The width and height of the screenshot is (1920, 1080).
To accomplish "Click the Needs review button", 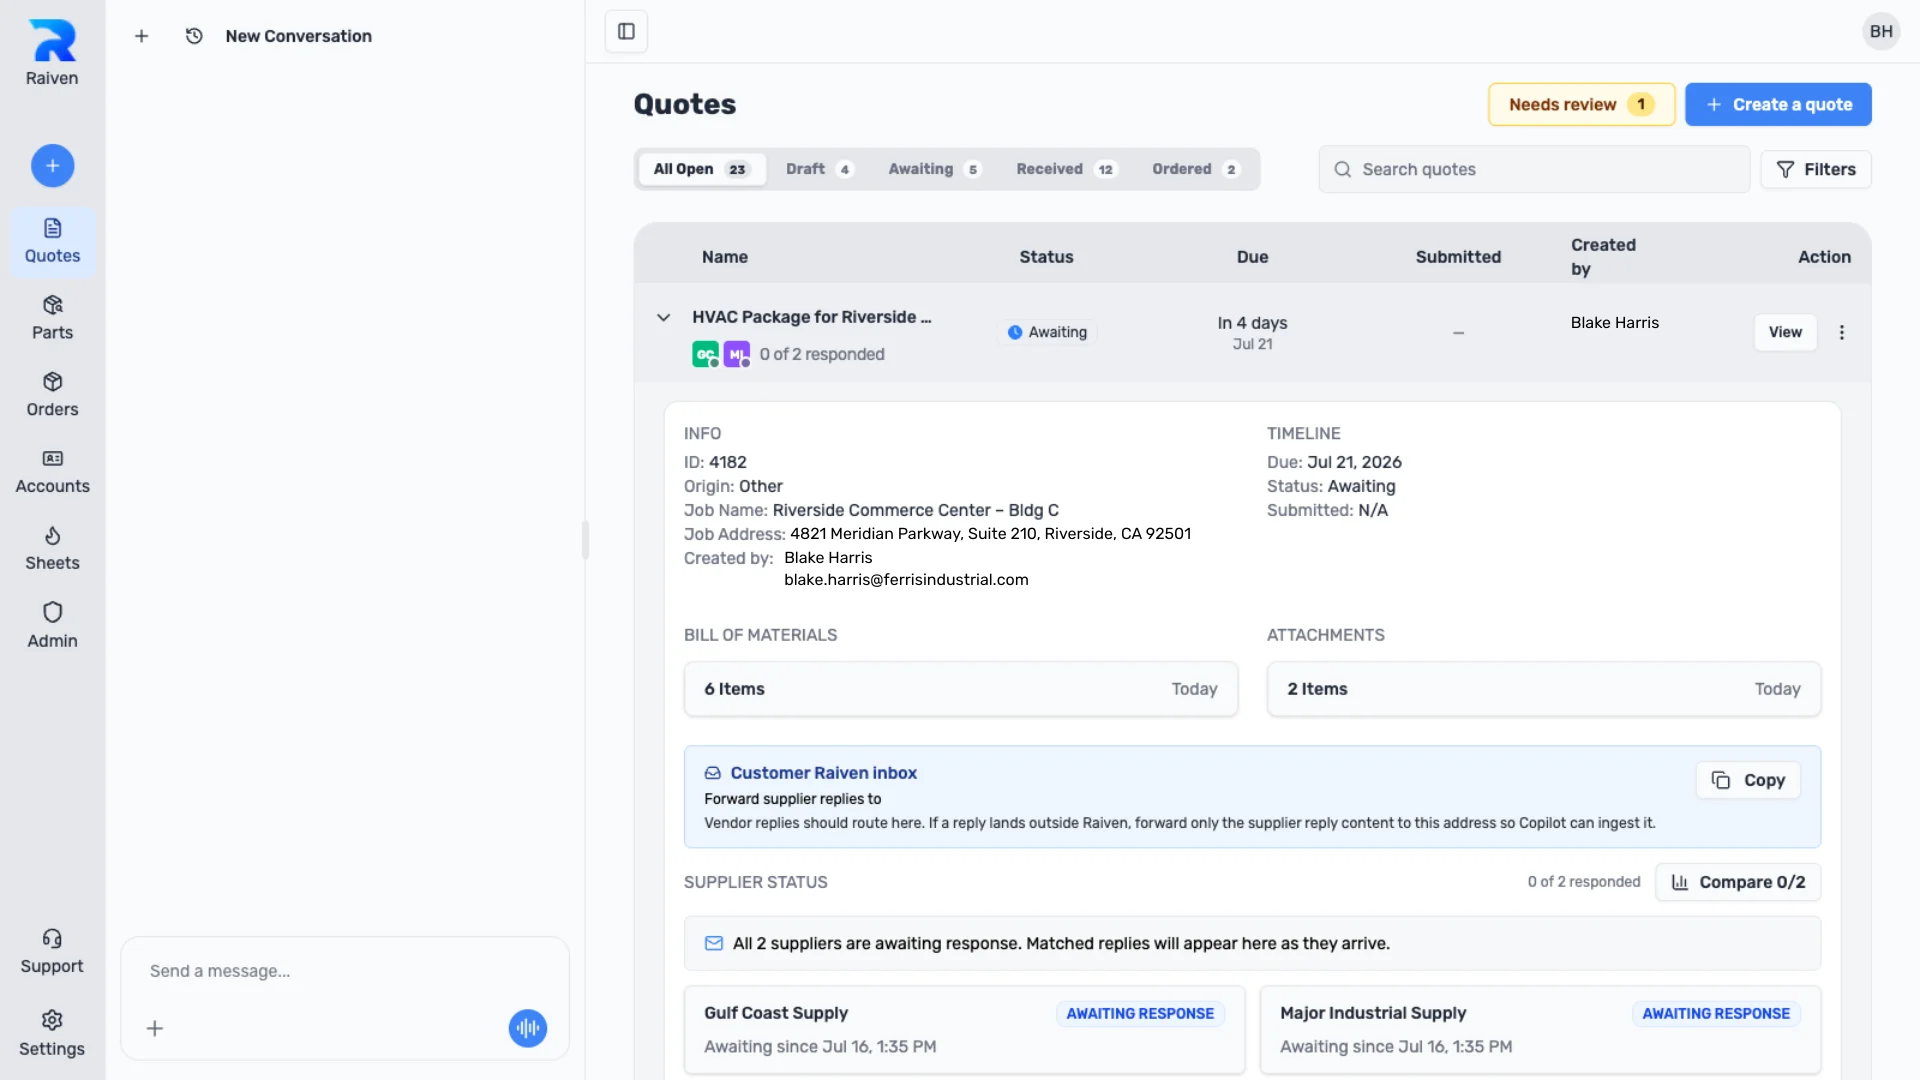I will tap(1582, 104).
